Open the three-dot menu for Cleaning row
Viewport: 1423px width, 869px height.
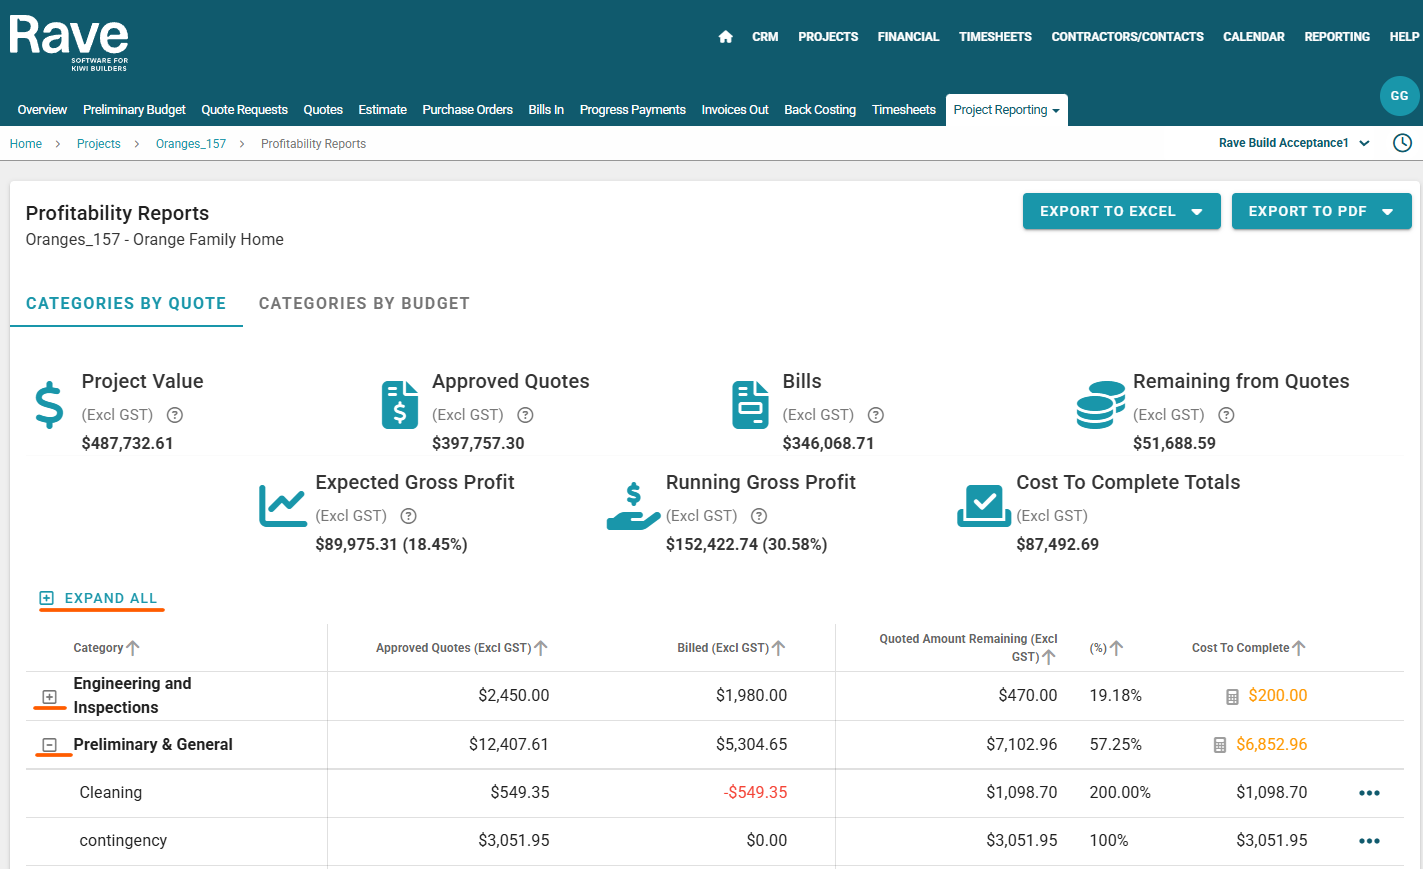tap(1369, 793)
